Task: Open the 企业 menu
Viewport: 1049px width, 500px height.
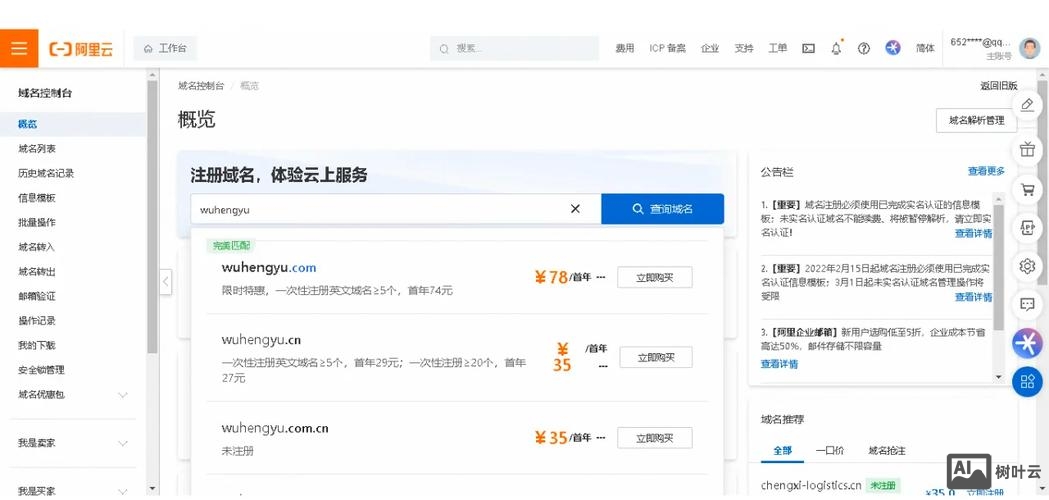Action: pyautogui.click(x=710, y=49)
